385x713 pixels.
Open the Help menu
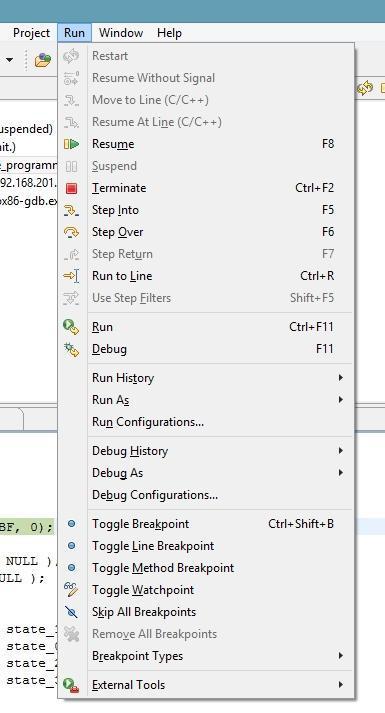(x=170, y=33)
